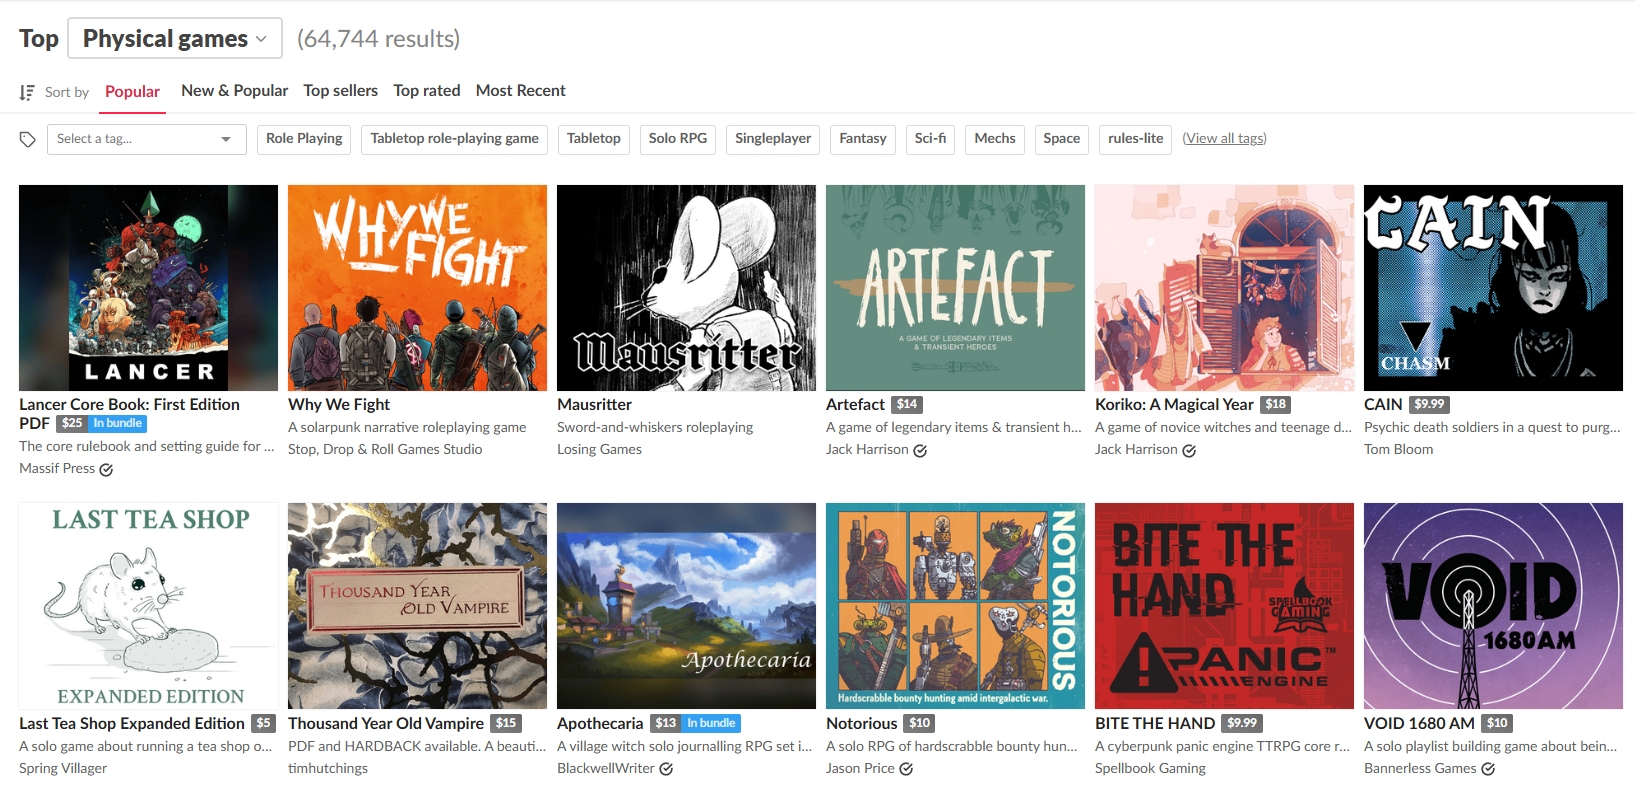Click verified badge next to Massif Press
1635x792 pixels.
click(x=106, y=469)
